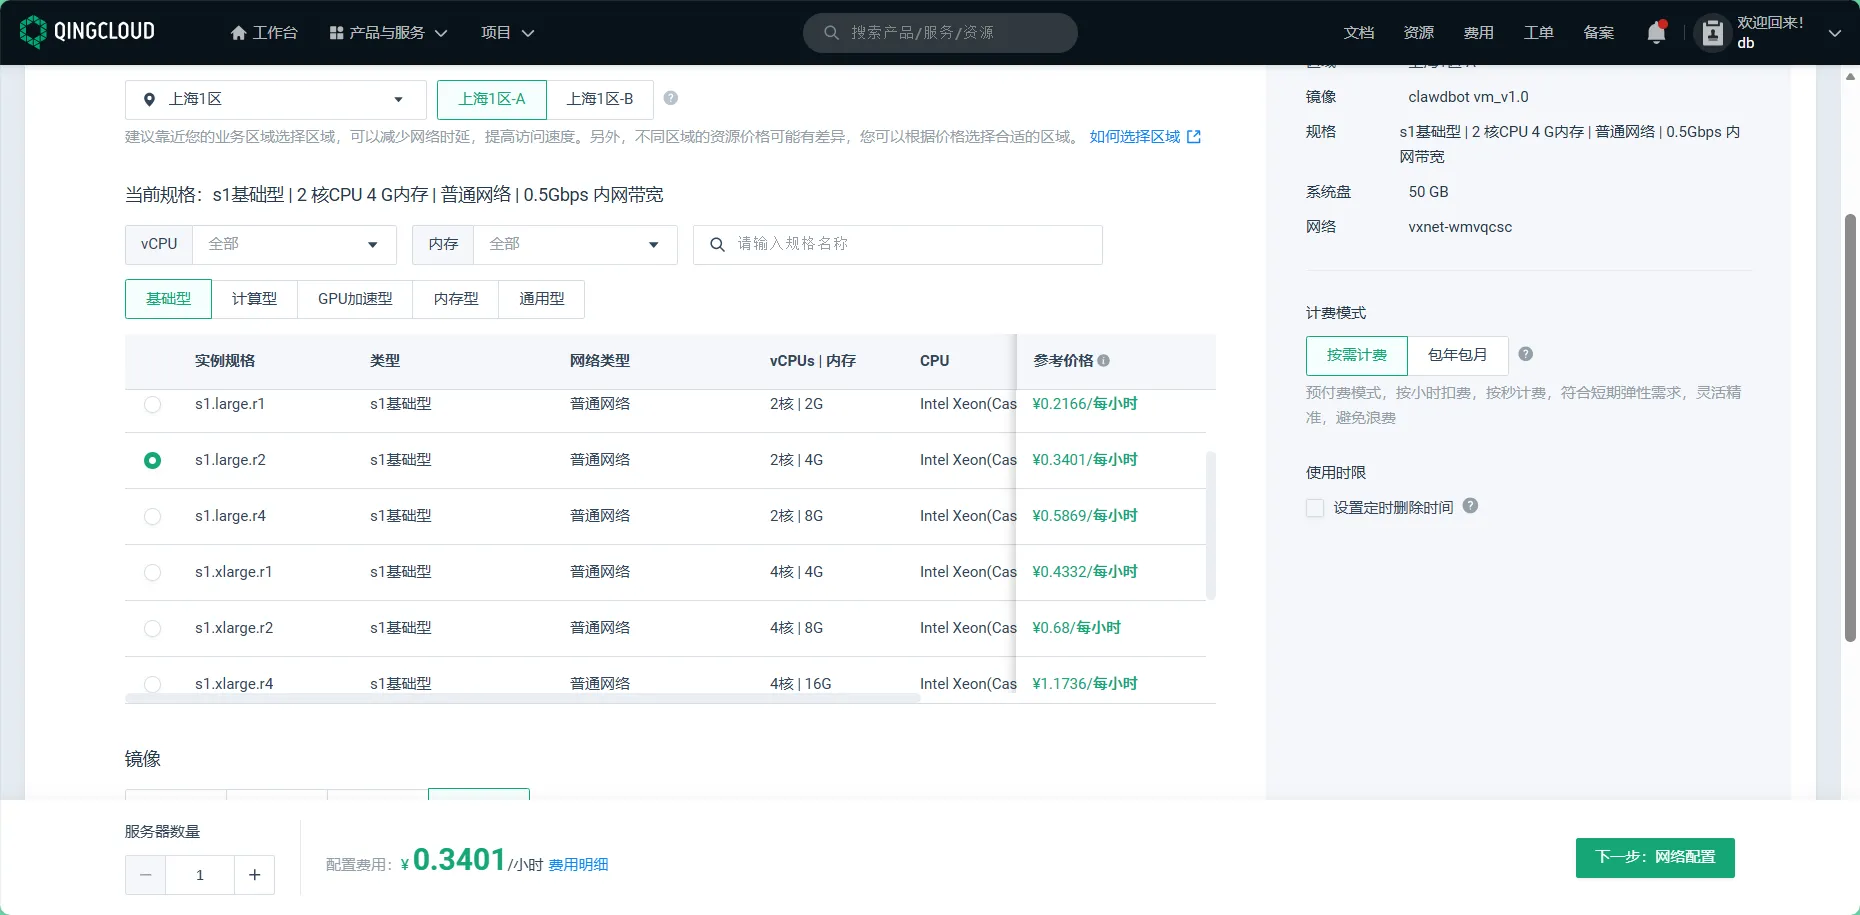Expand the 内存 filter dropdown
This screenshot has height=915, width=1860.
click(574, 245)
